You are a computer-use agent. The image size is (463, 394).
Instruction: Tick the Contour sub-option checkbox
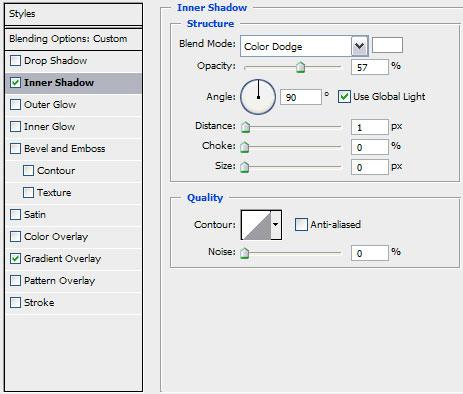point(28,171)
